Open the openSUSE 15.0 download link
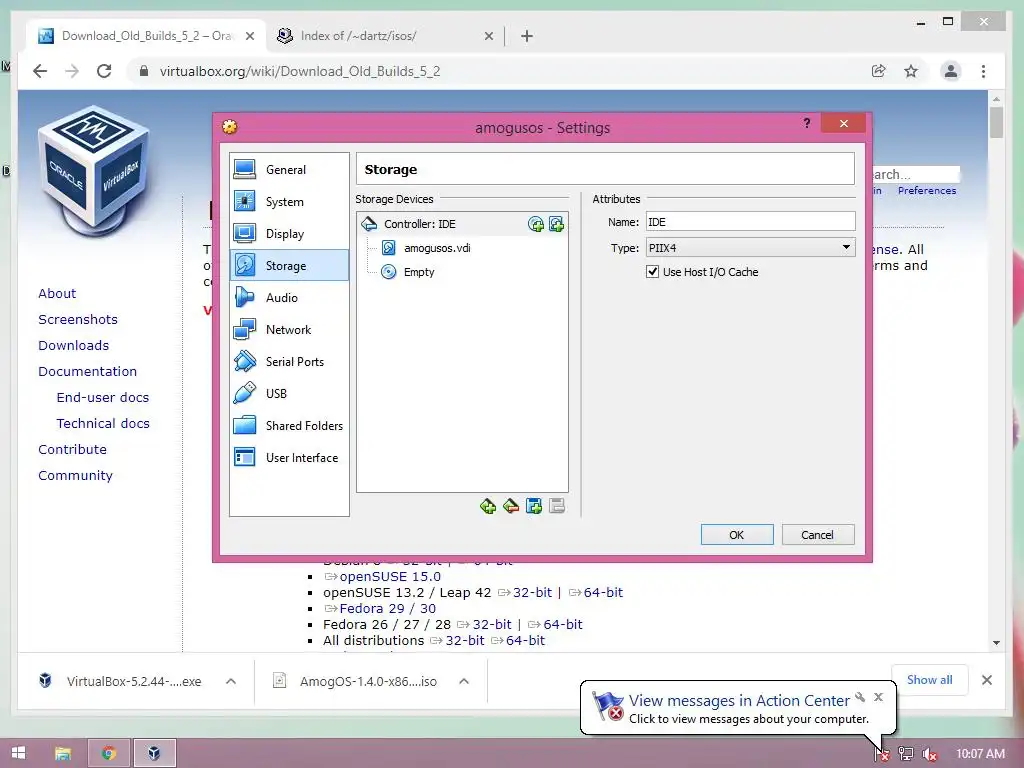This screenshot has height=768, width=1024. (x=390, y=577)
